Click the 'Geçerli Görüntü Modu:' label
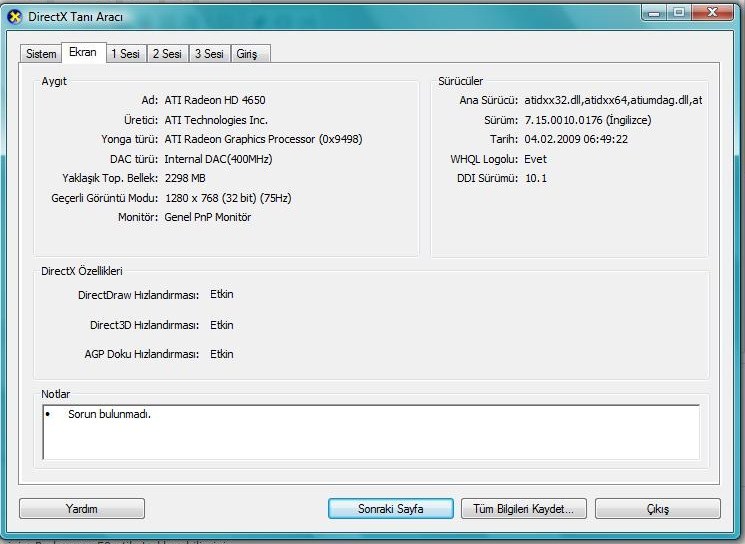The image size is (745, 544). click(x=105, y=198)
